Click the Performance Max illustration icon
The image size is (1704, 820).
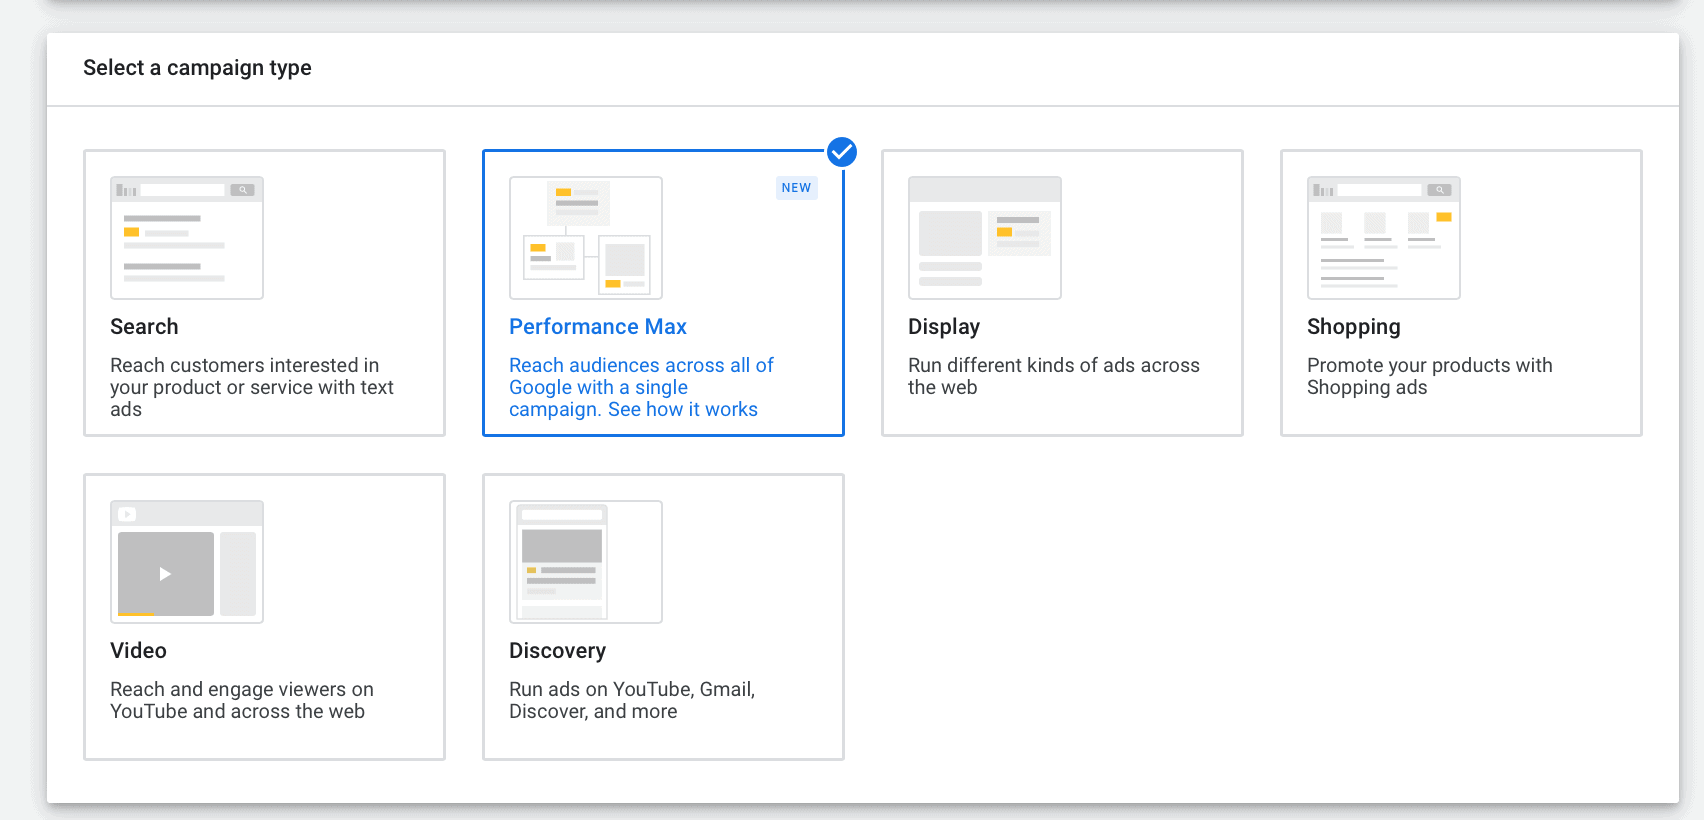click(x=586, y=238)
